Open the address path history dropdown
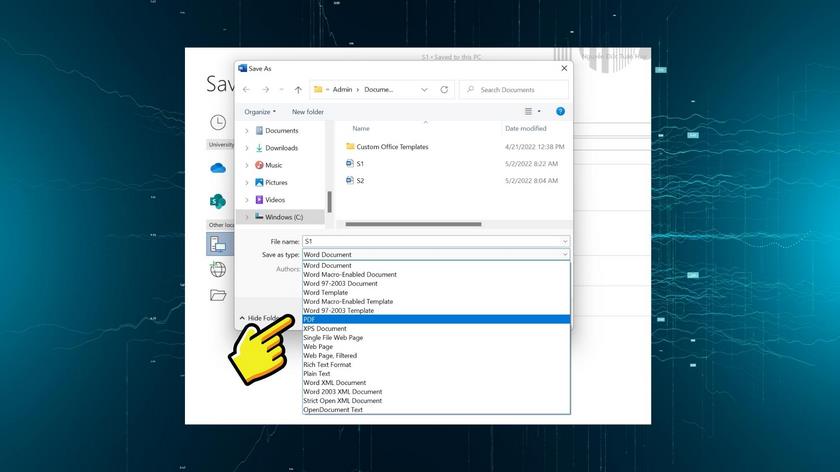 click(x=425, y=90)
